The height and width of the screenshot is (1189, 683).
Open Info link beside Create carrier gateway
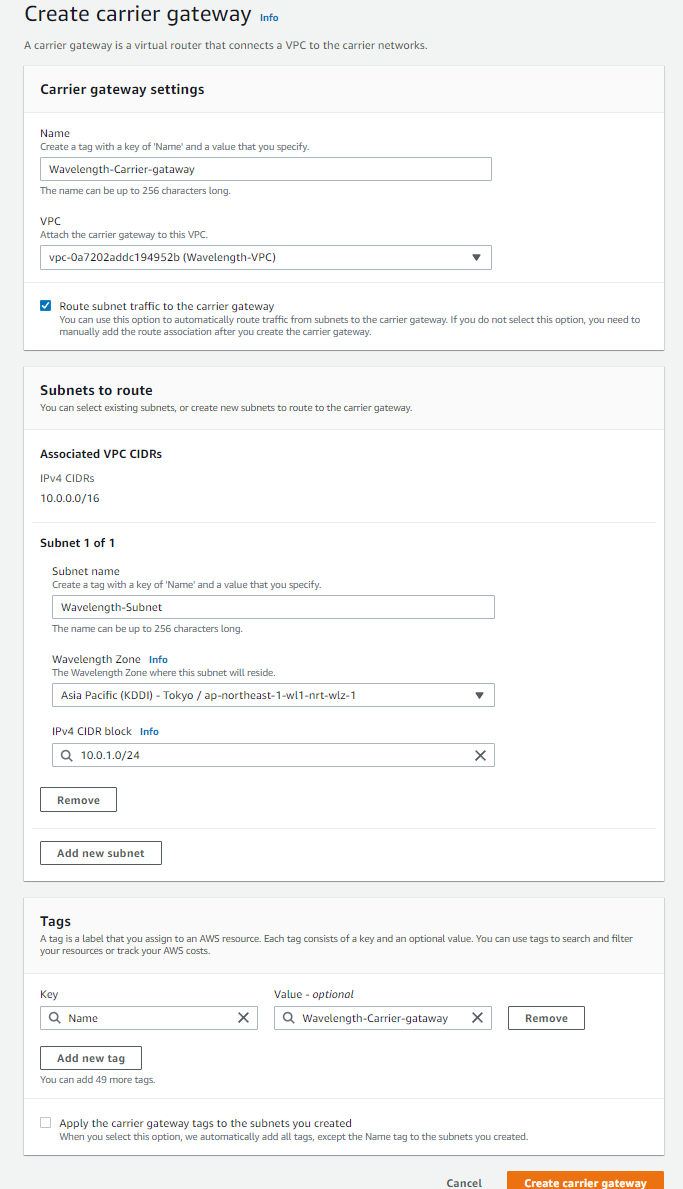[x=269, y=18]
